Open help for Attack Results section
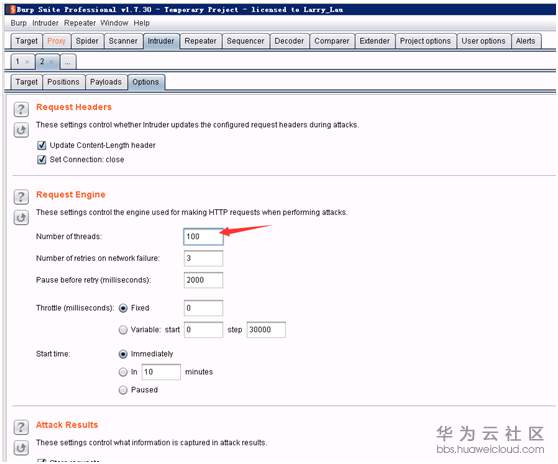The image size is (558, 464). click(x=21, y=427)
